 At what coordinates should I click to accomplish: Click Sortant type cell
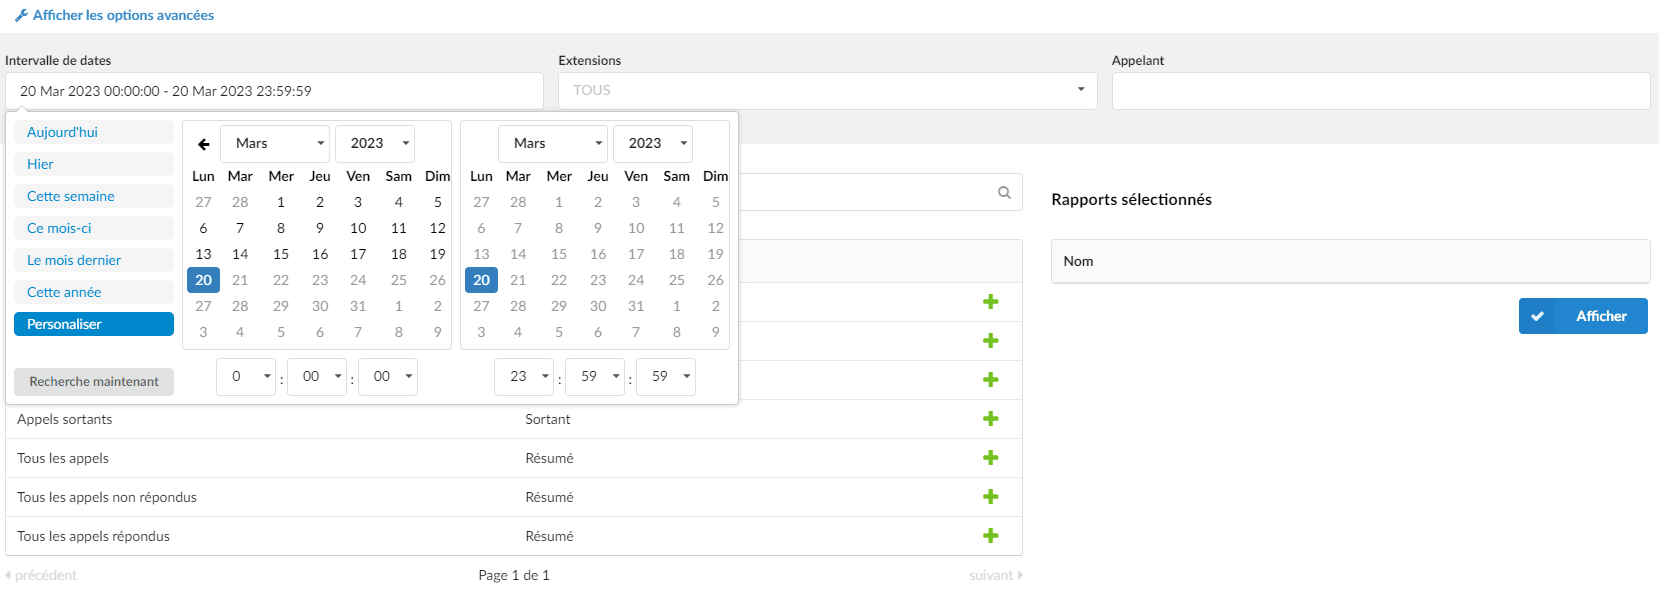click(x=548, y=419)
